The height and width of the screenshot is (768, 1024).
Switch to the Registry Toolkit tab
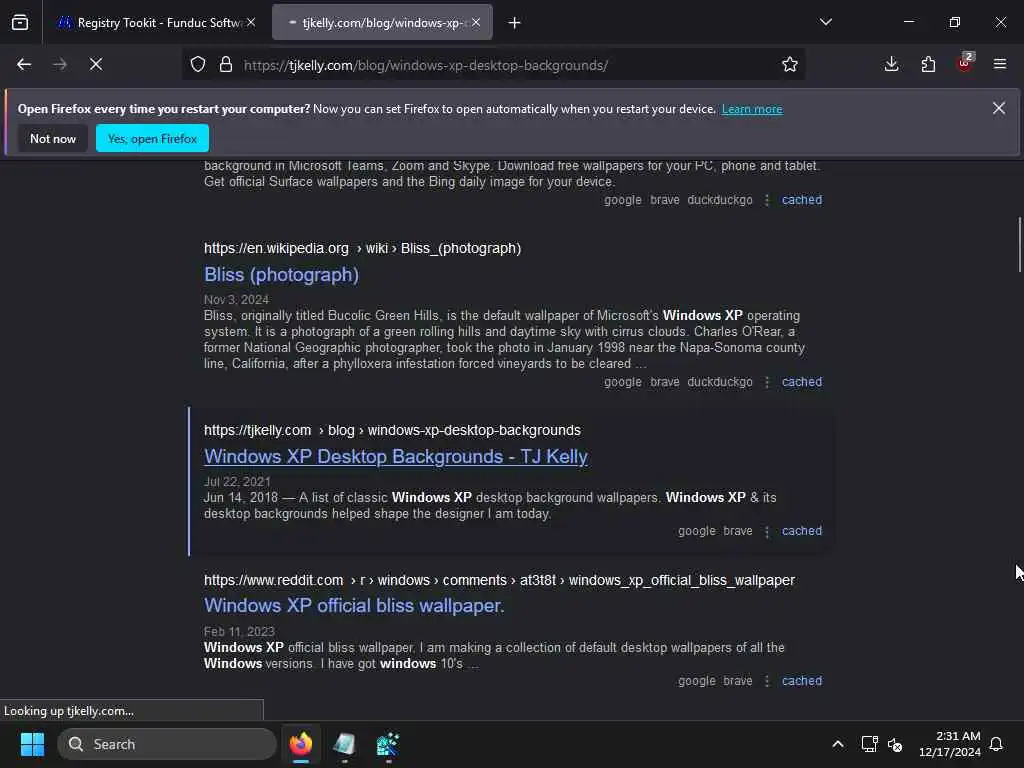coord(157,22)
